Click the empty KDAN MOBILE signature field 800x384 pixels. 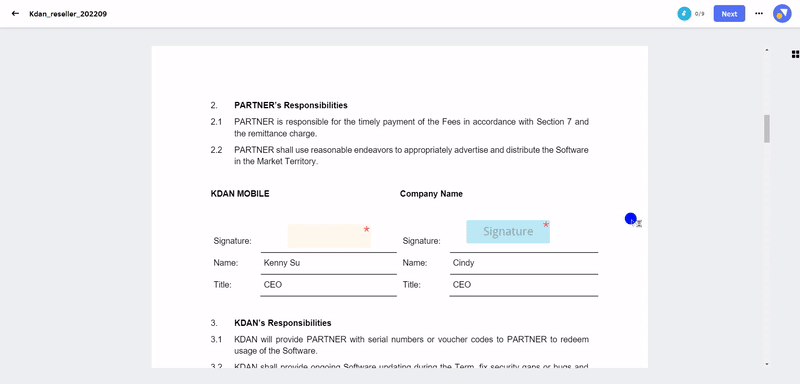(x=329, y=236)
